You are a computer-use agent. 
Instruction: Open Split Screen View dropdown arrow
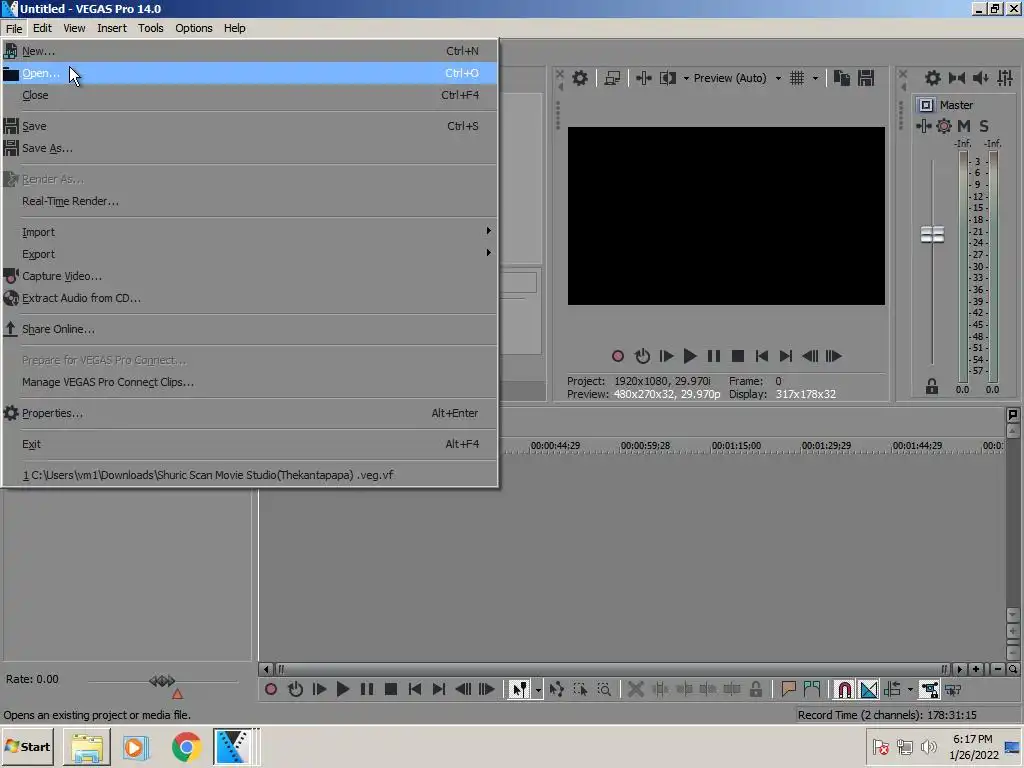(686, 78)
